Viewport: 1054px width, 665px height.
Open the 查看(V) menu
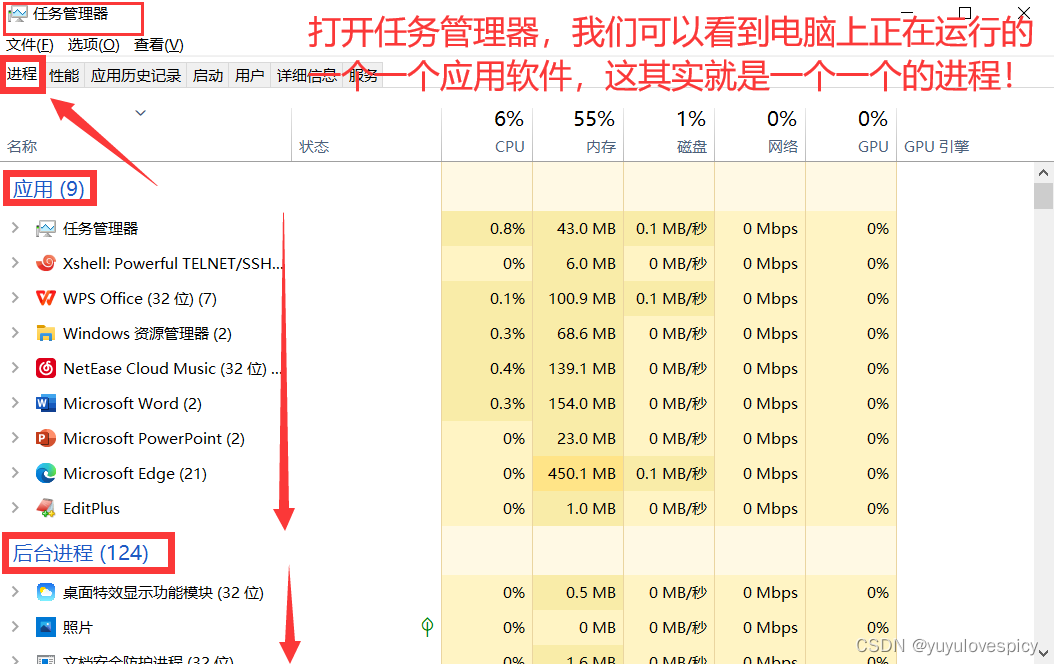(x=159, y=45)
